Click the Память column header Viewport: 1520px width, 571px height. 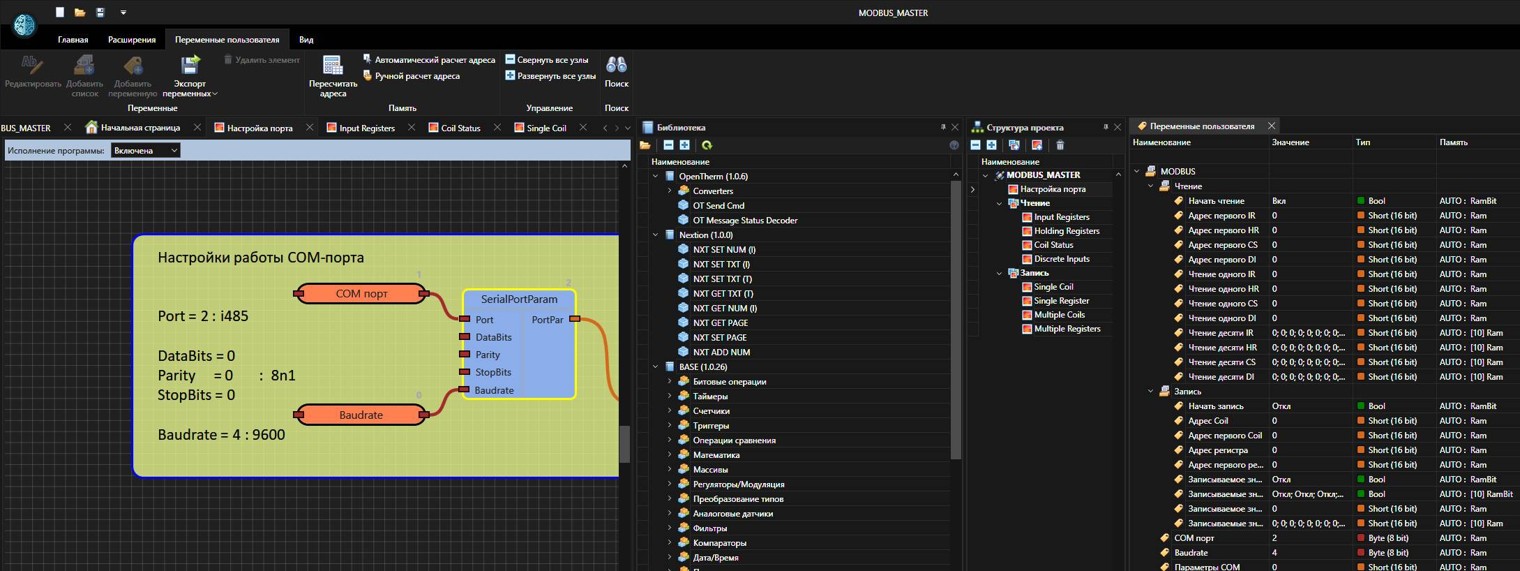[x=1453, y=143]
